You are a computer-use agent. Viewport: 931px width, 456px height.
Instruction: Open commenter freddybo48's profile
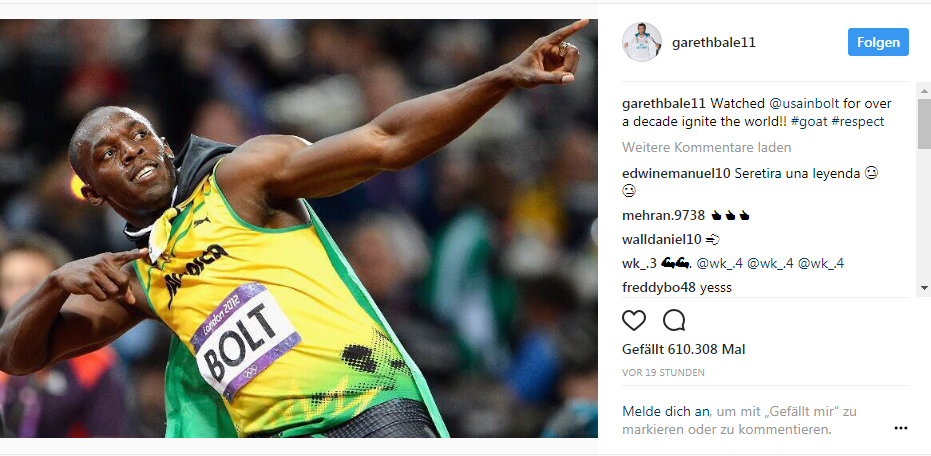pos(659,288)
